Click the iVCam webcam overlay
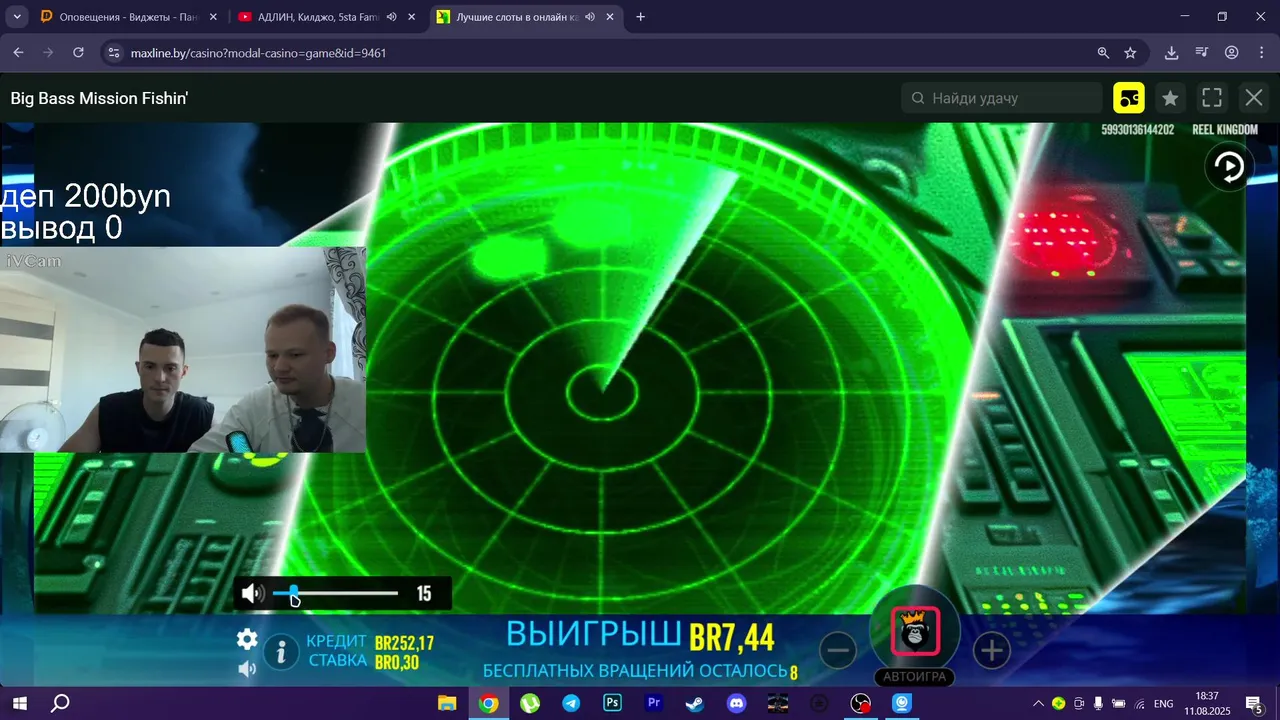 183,350
